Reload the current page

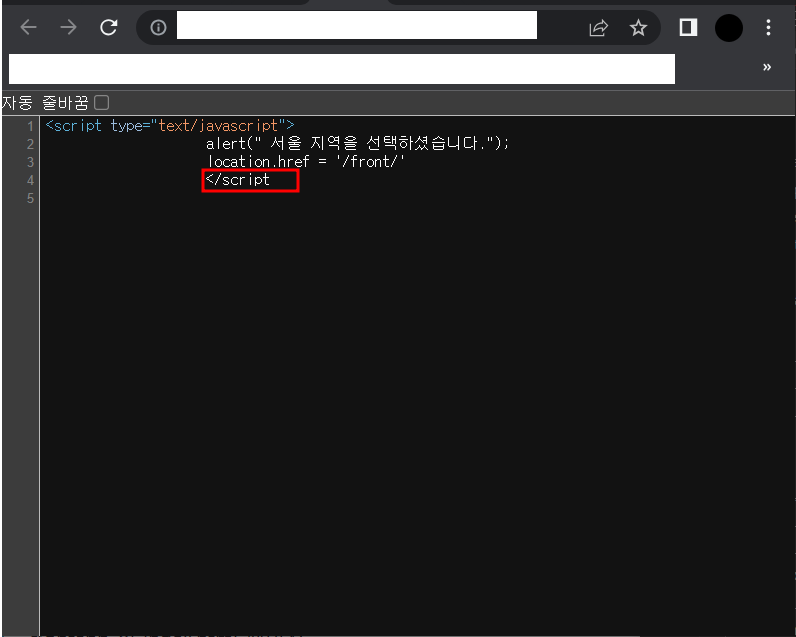pyautogui.click(x=109, y=27)
